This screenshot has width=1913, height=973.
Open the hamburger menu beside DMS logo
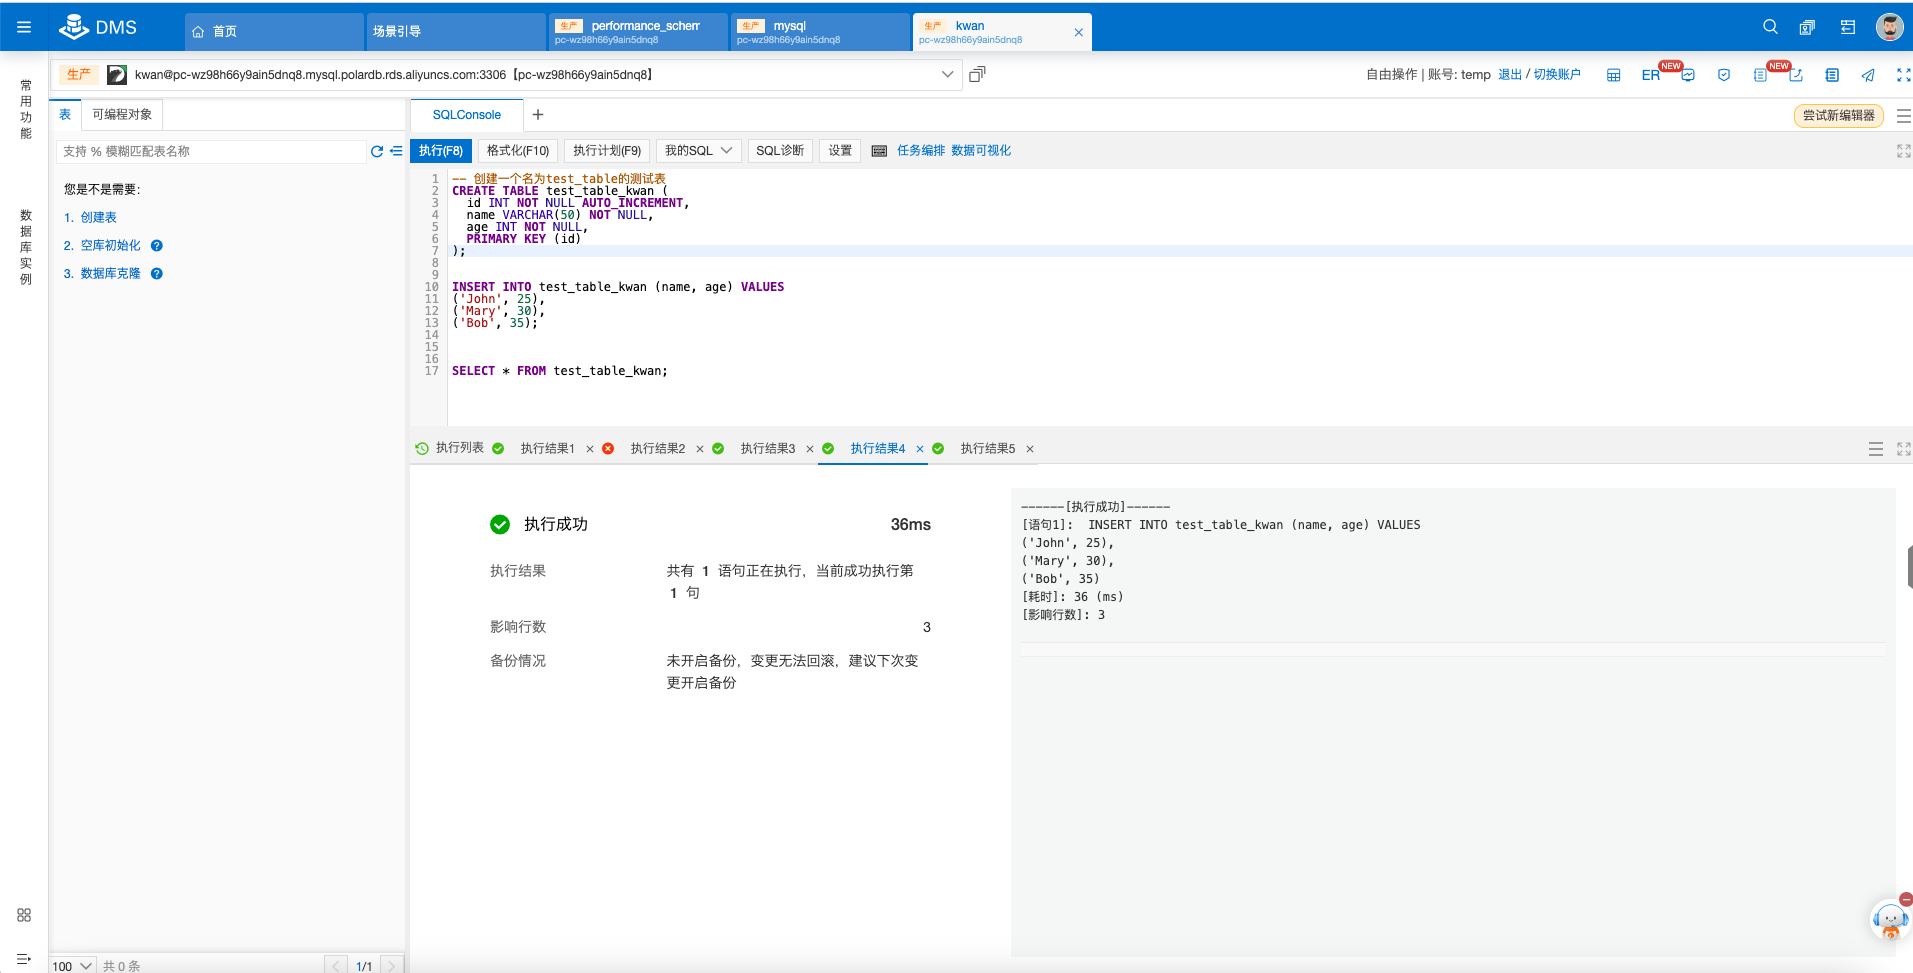click(24, 28)
